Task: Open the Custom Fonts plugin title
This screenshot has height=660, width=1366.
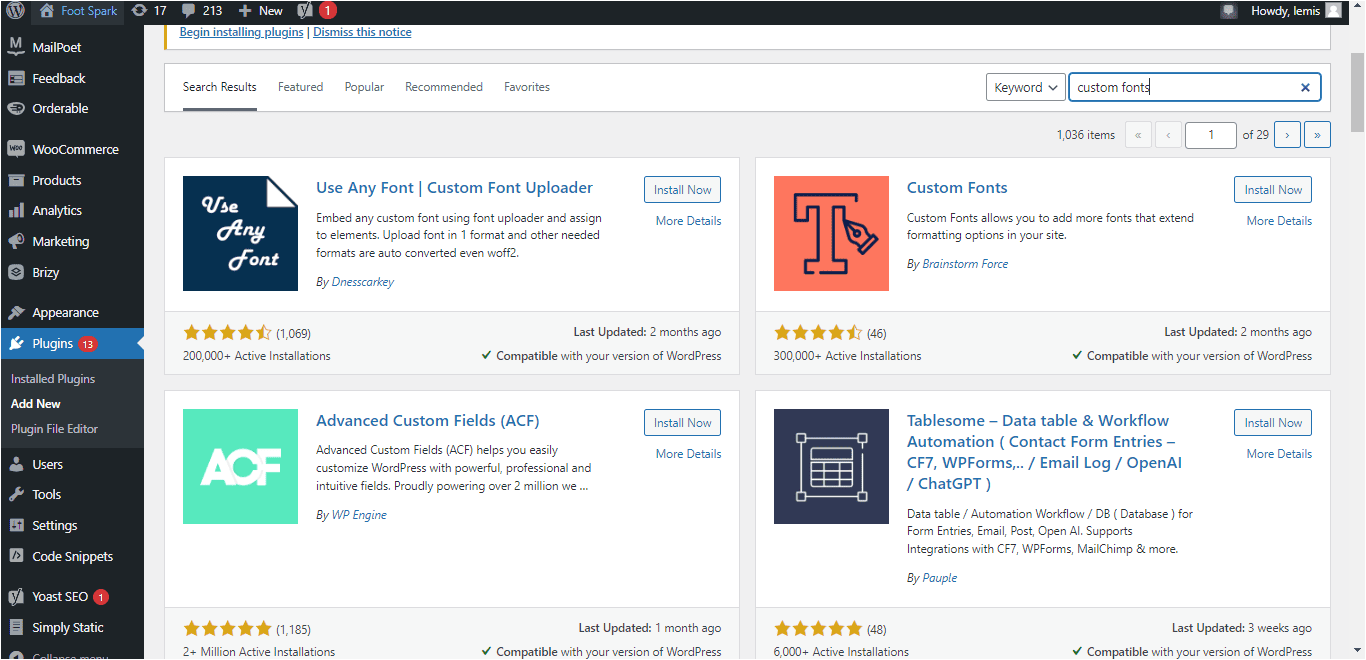Action: tap(957, 188)
